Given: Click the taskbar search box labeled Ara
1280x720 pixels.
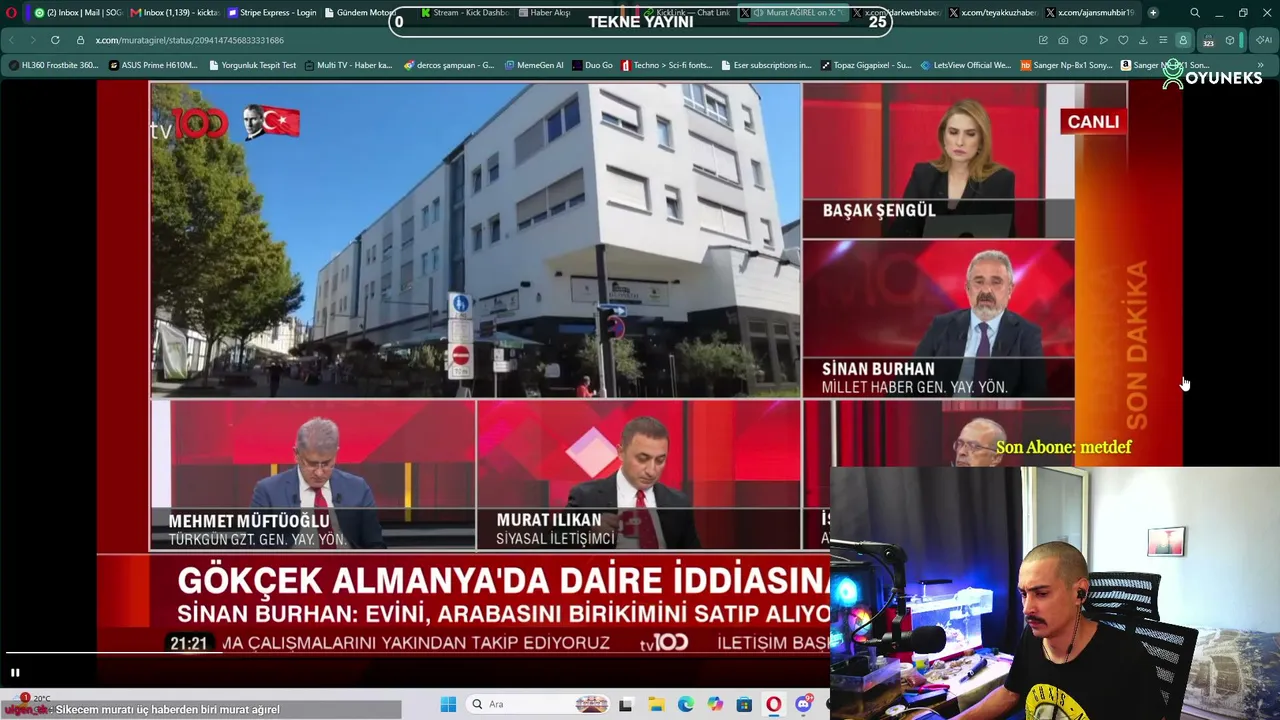Looking at the screenshot, I should (538, 704).
